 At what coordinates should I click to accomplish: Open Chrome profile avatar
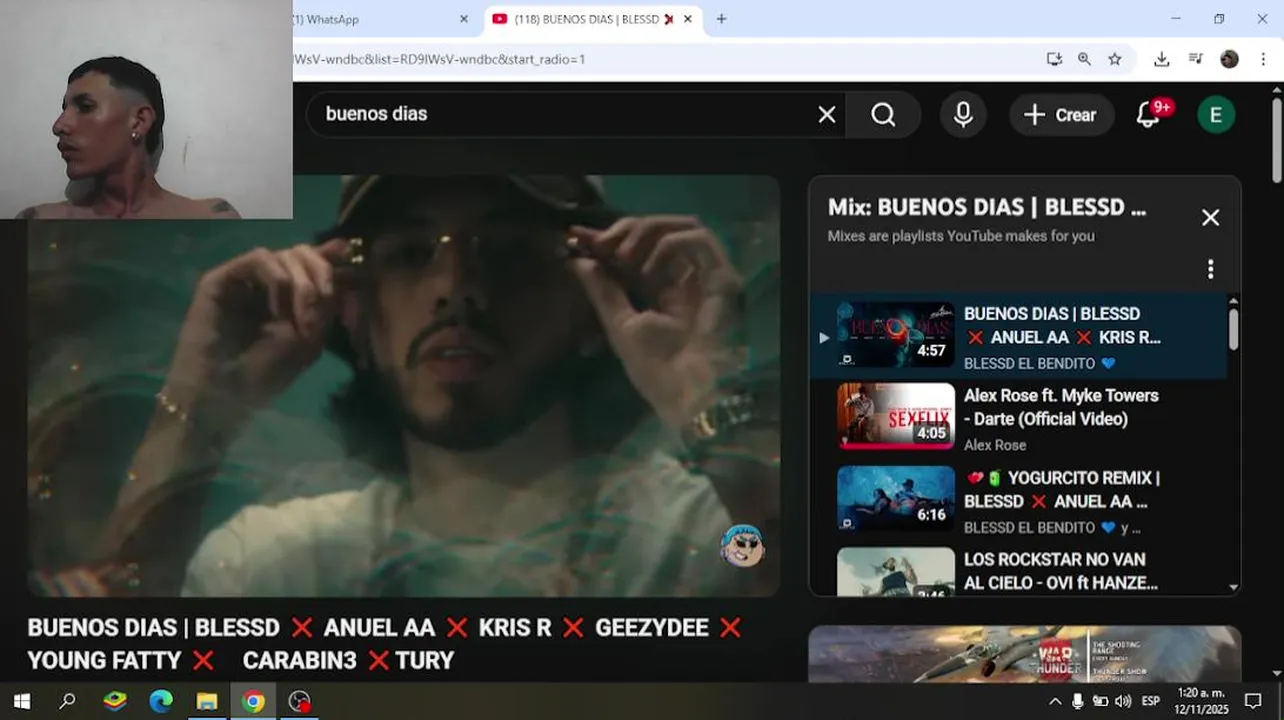pos(1230,59)
